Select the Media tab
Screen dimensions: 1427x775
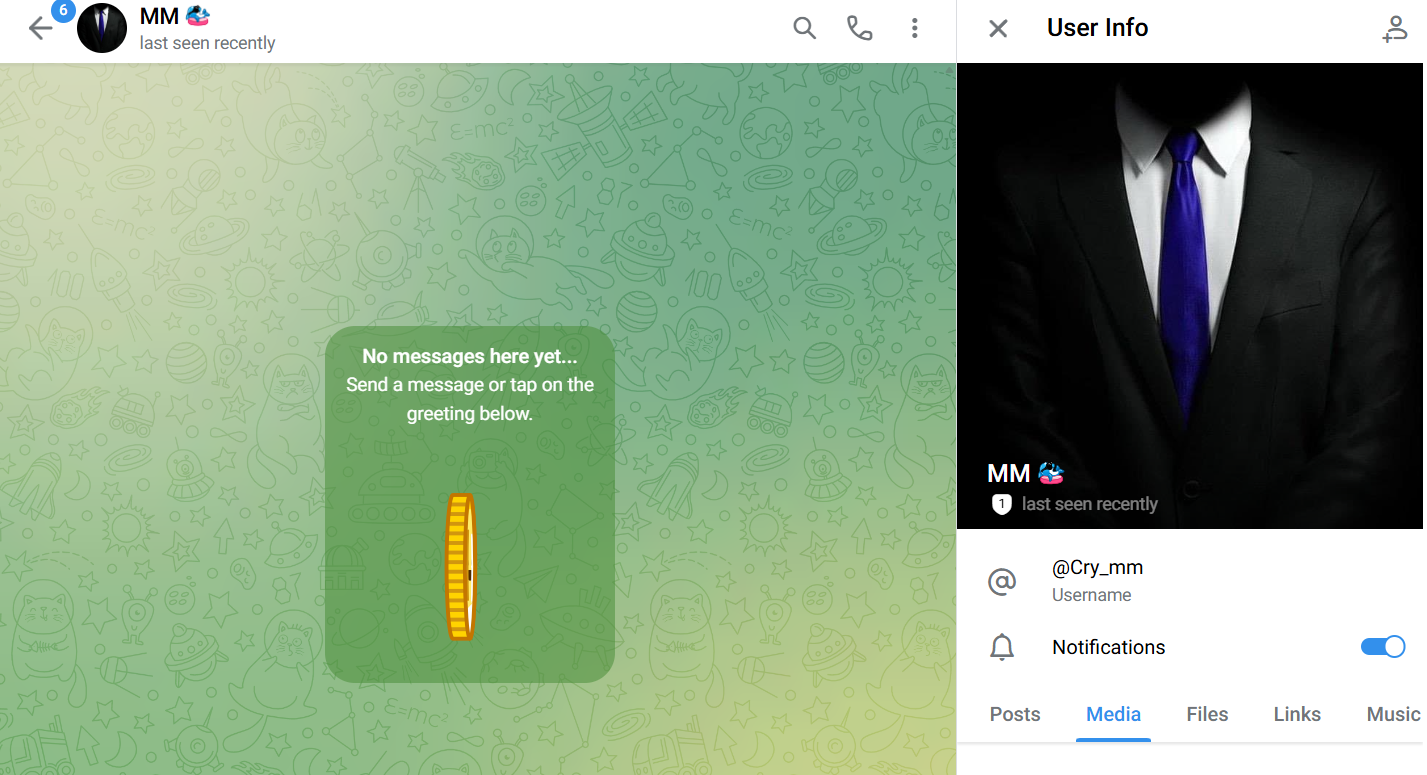tap(1113, 714)
